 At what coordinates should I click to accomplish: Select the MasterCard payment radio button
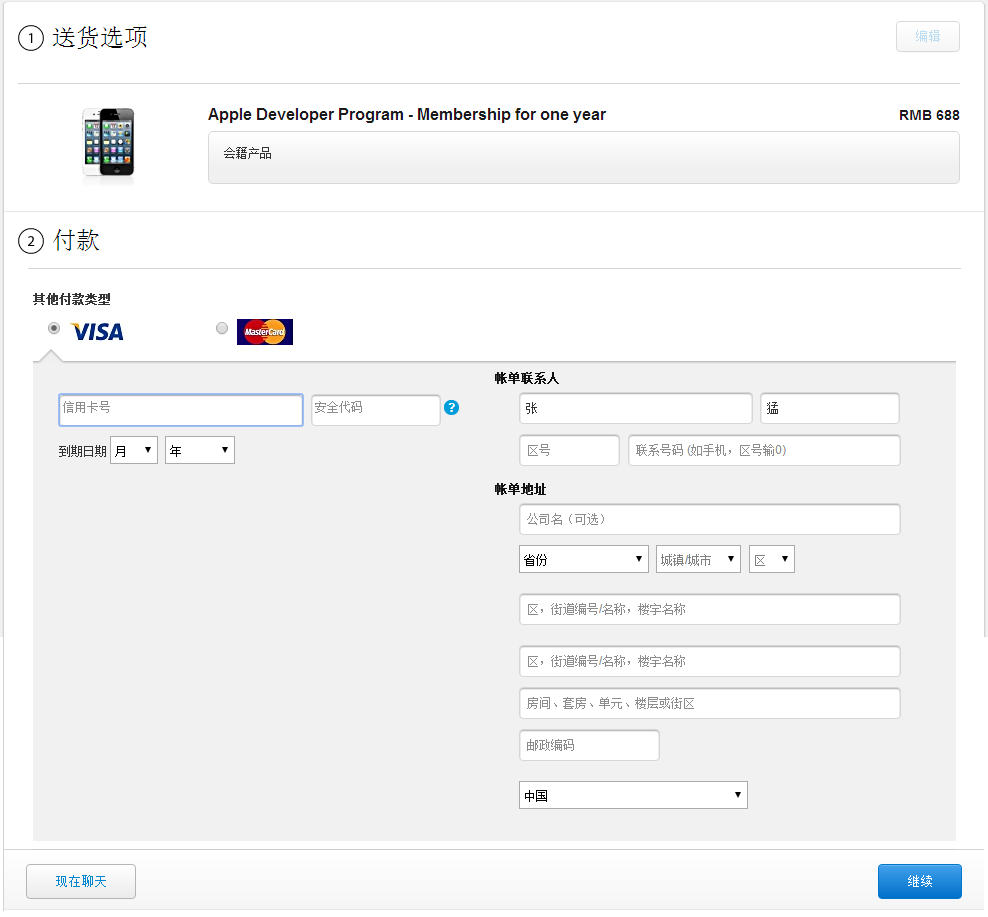(x=222, y=328)
